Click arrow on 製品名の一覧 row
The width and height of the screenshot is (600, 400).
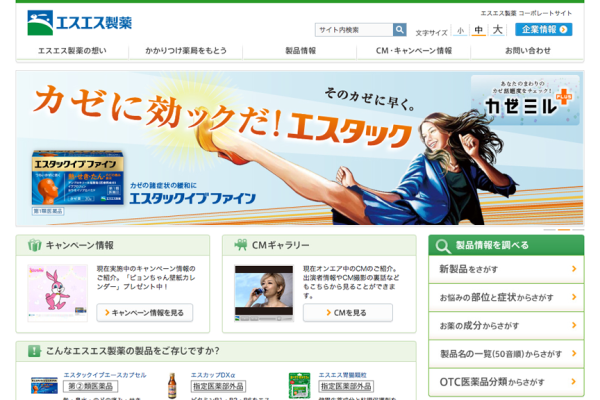(x=574, y=353)
